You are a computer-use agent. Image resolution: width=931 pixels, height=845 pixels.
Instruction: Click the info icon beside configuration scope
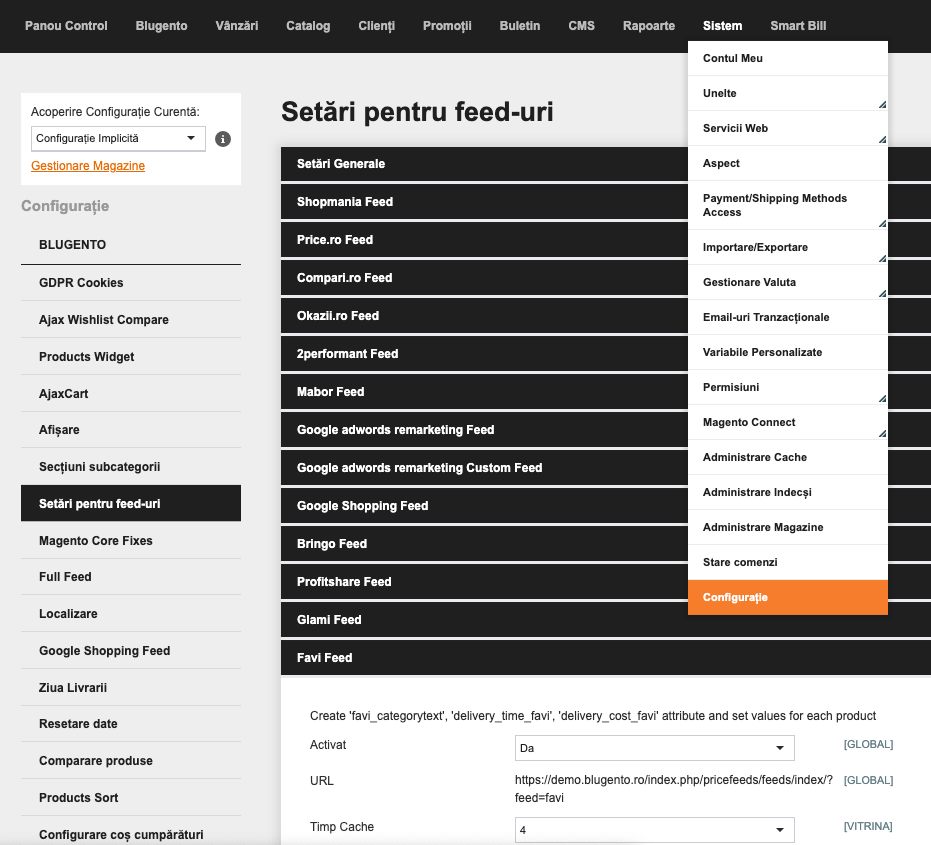coord(223,139)
